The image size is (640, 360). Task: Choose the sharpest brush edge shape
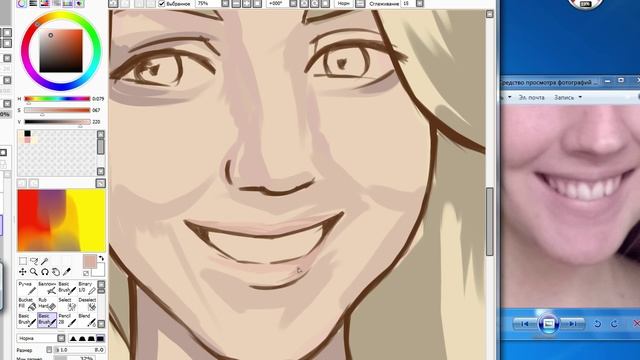click(x=73, y=338)
